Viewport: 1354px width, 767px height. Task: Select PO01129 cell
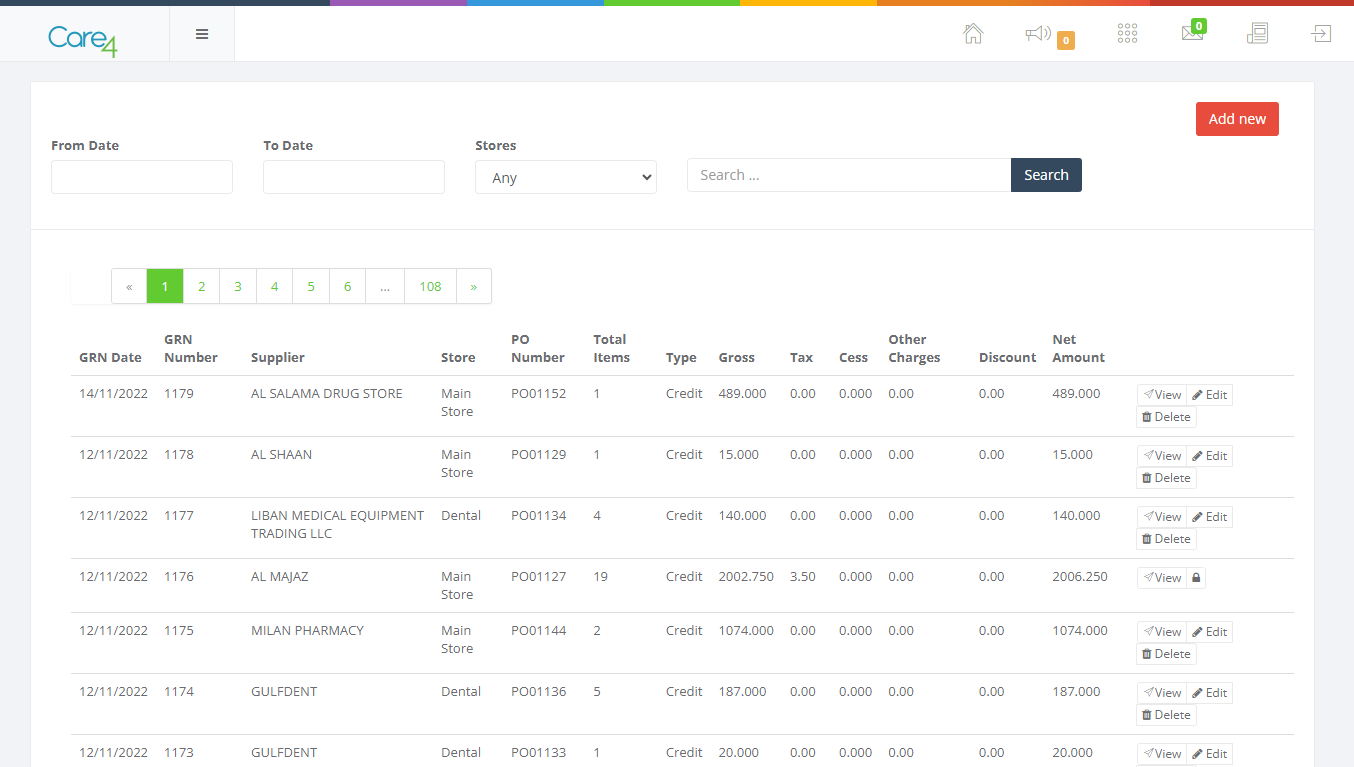[538, 455]
